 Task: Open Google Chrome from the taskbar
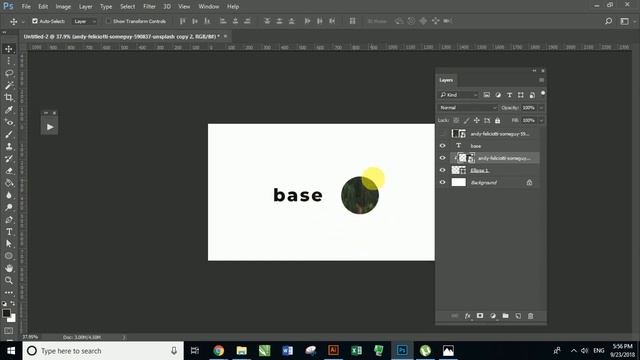pyautogui.click(x=219, y=351)
